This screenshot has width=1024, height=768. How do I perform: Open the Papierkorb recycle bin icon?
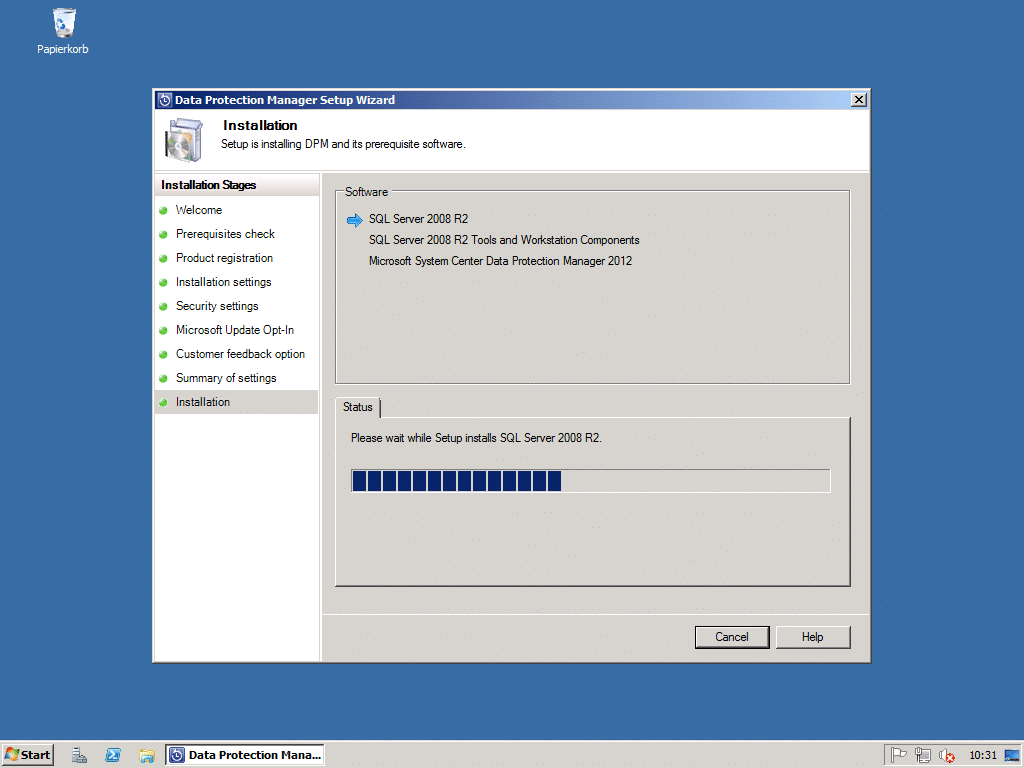click(63, 30)
